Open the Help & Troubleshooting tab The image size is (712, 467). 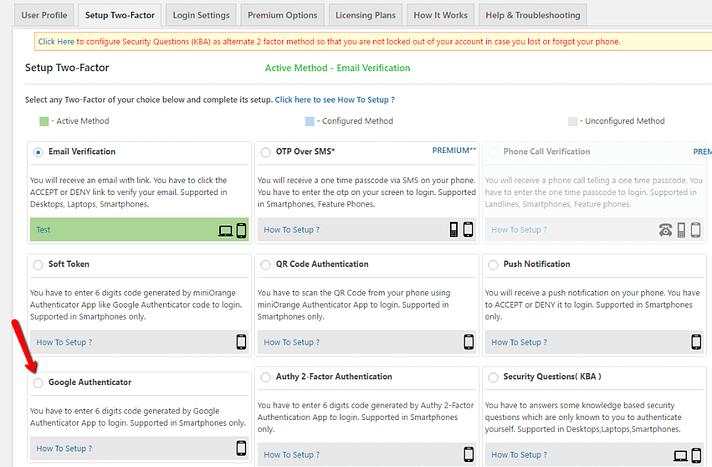point(532,15)
